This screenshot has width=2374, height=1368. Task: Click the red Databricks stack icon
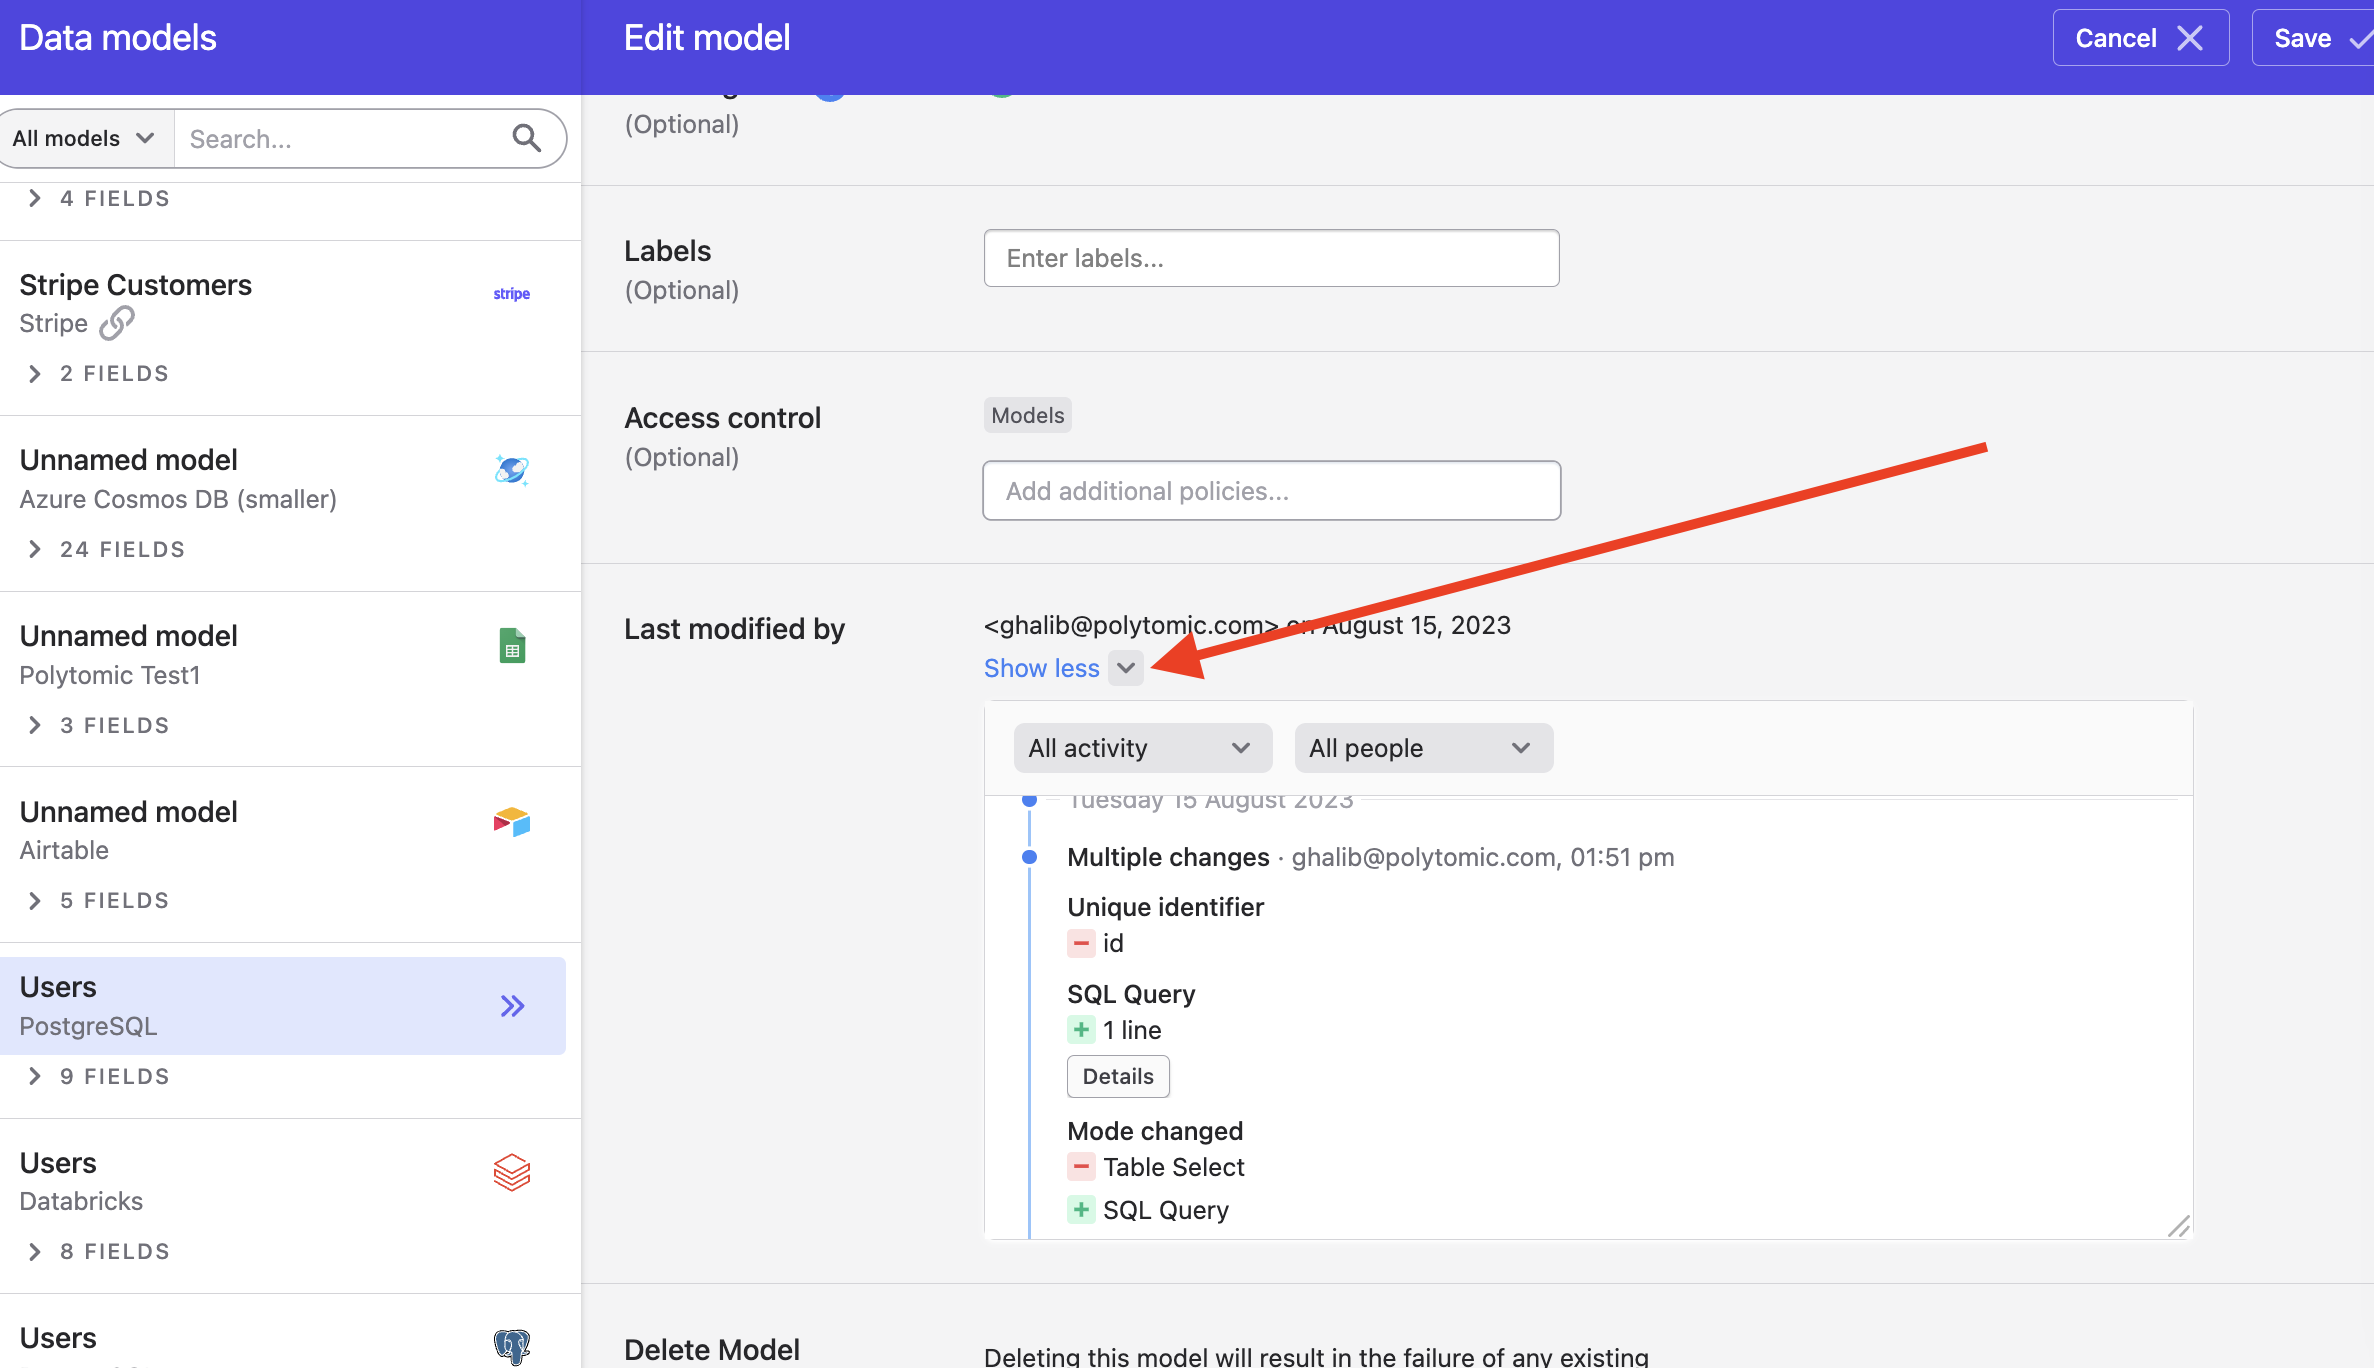tap(511, 1173)
